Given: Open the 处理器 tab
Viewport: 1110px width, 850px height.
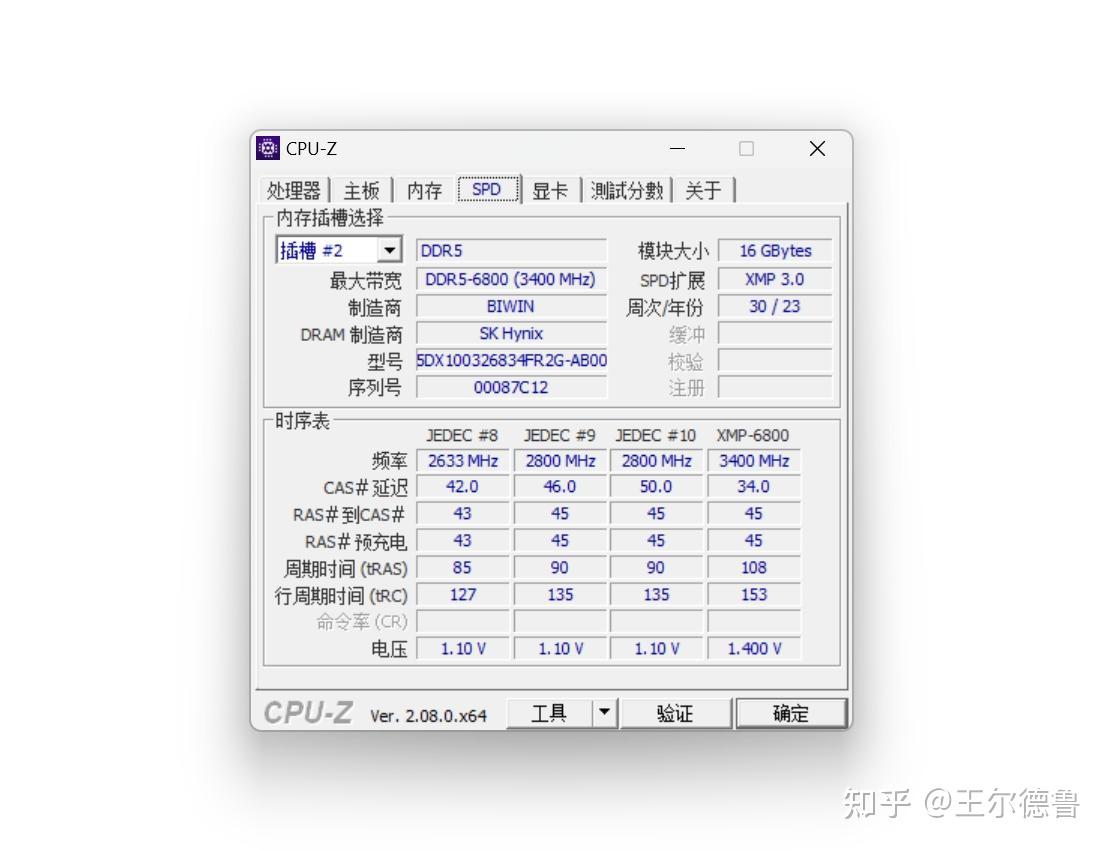Looking at the screenshot, I should coord(294,190).
